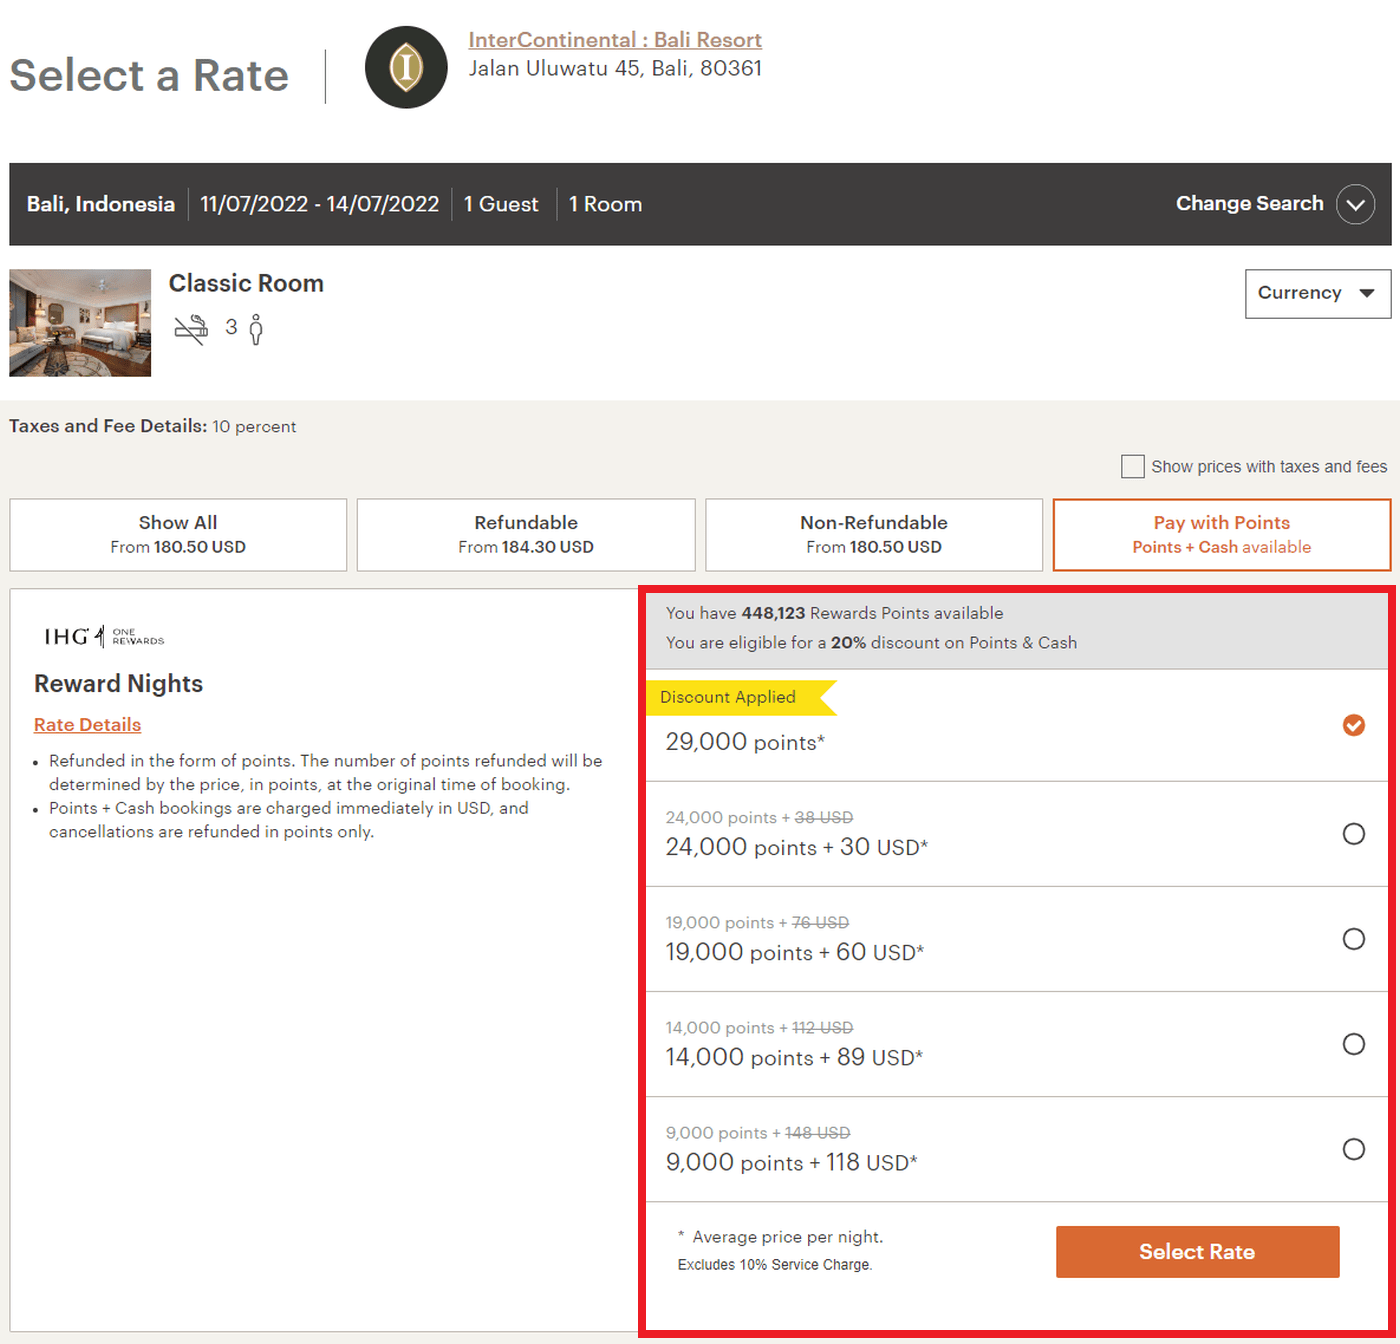Click the Excludes 10% Service Charge note
Image resolution: width=1400 pixels, height=1344 pixels.
click(775, 1265)
